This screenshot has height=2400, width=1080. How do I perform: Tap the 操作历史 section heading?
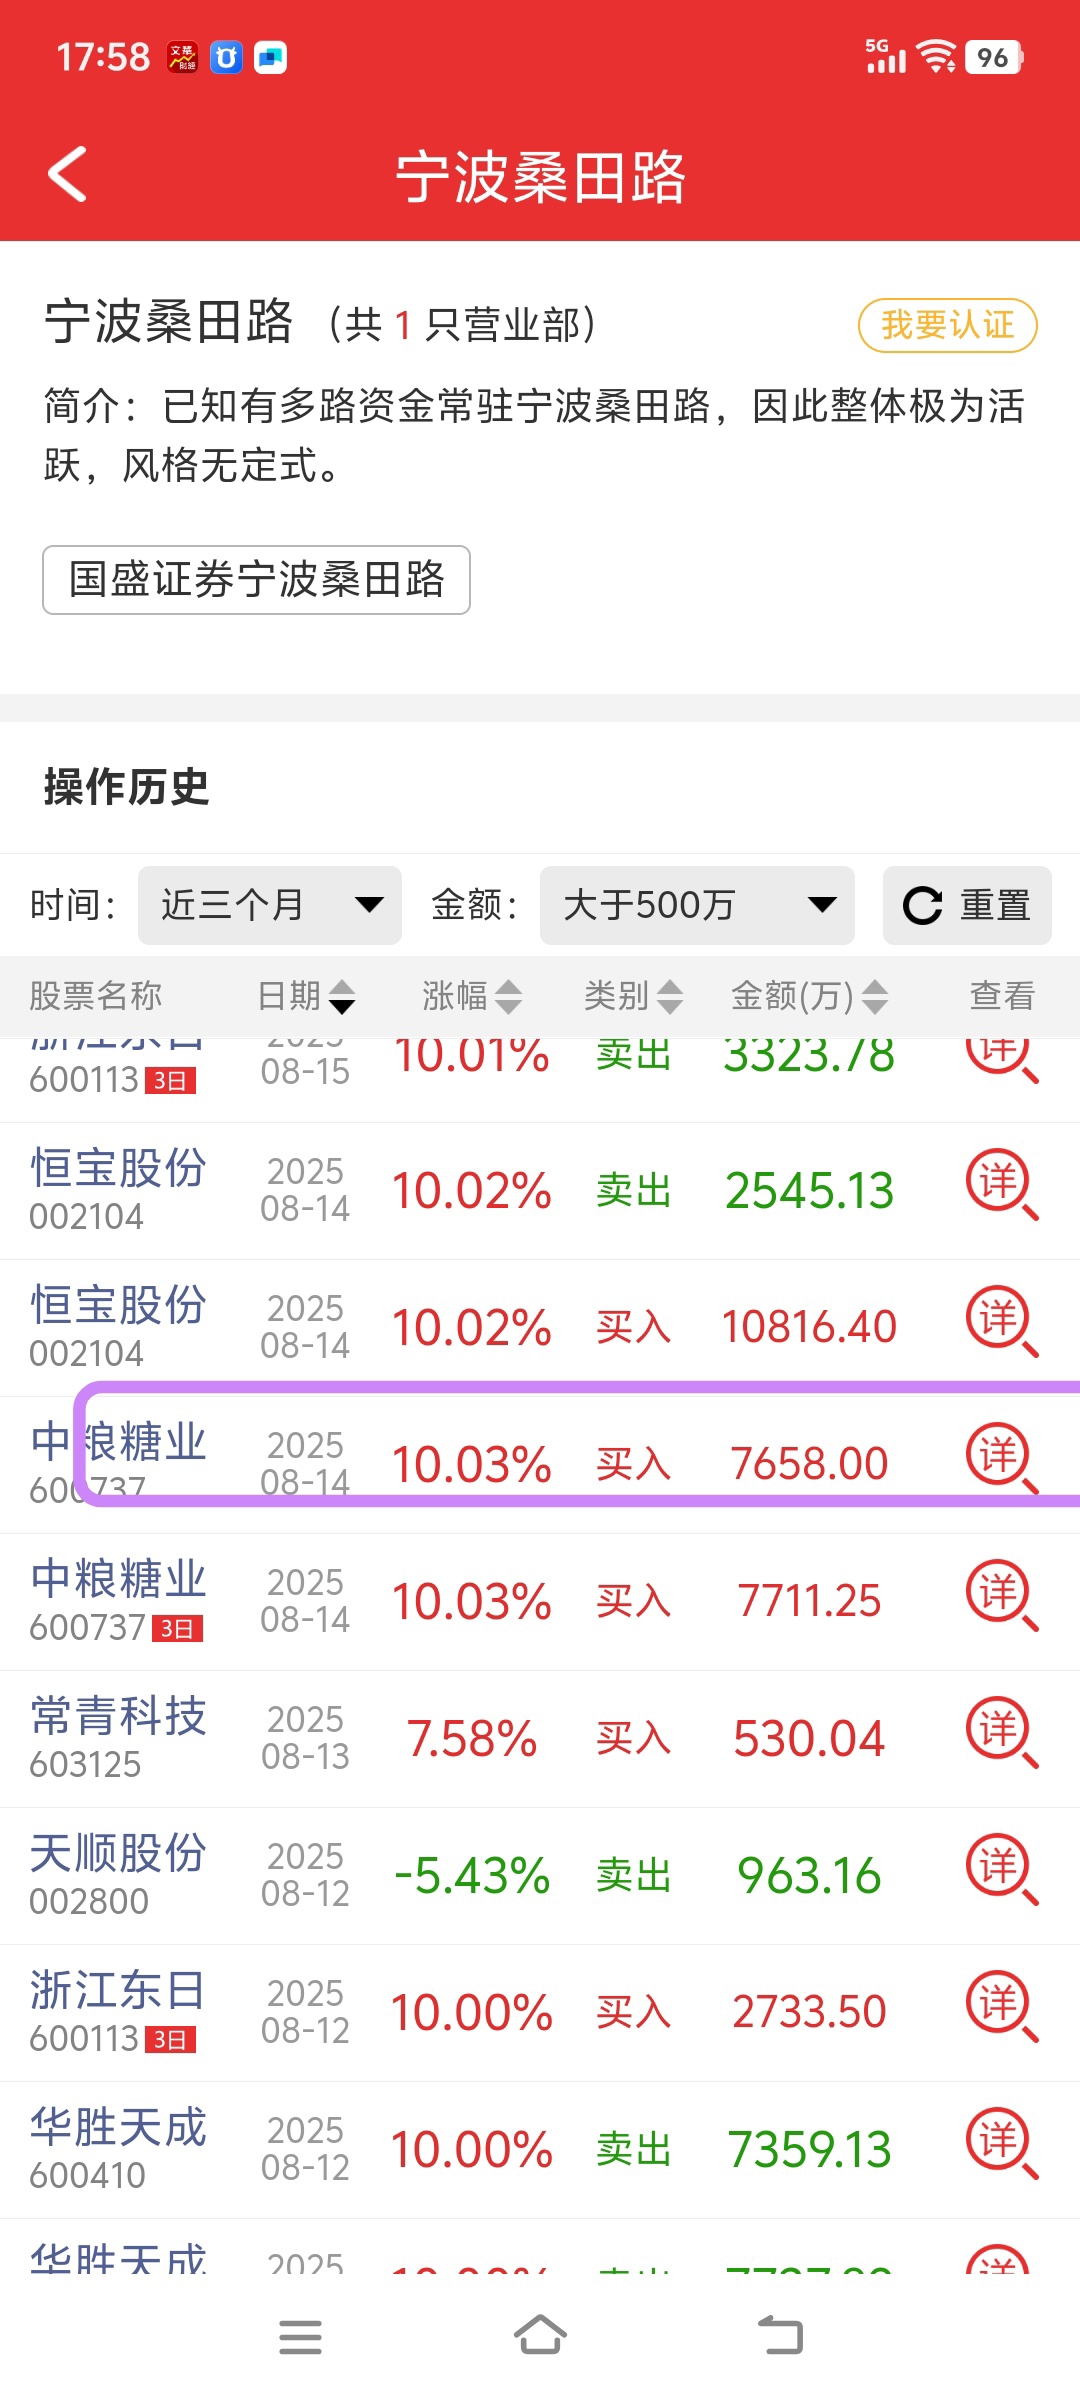(x=127, y=787)
